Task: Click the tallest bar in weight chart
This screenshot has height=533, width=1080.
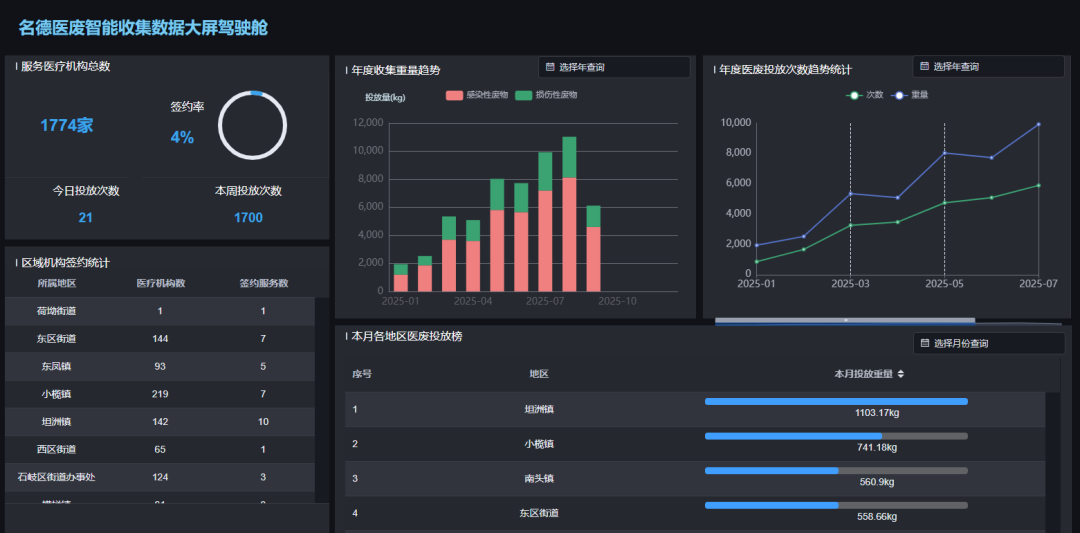Action: click(x=569, y=213)
